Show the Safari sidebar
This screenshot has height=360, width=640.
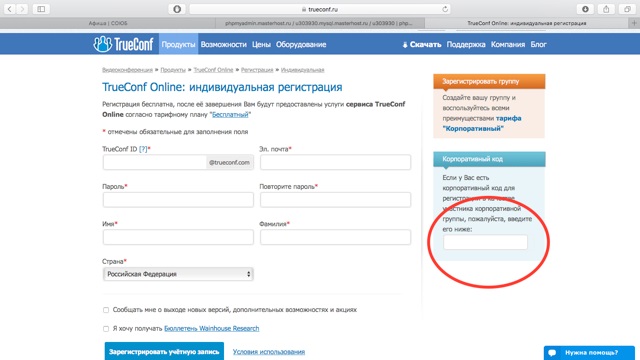(x=41, y=9)
